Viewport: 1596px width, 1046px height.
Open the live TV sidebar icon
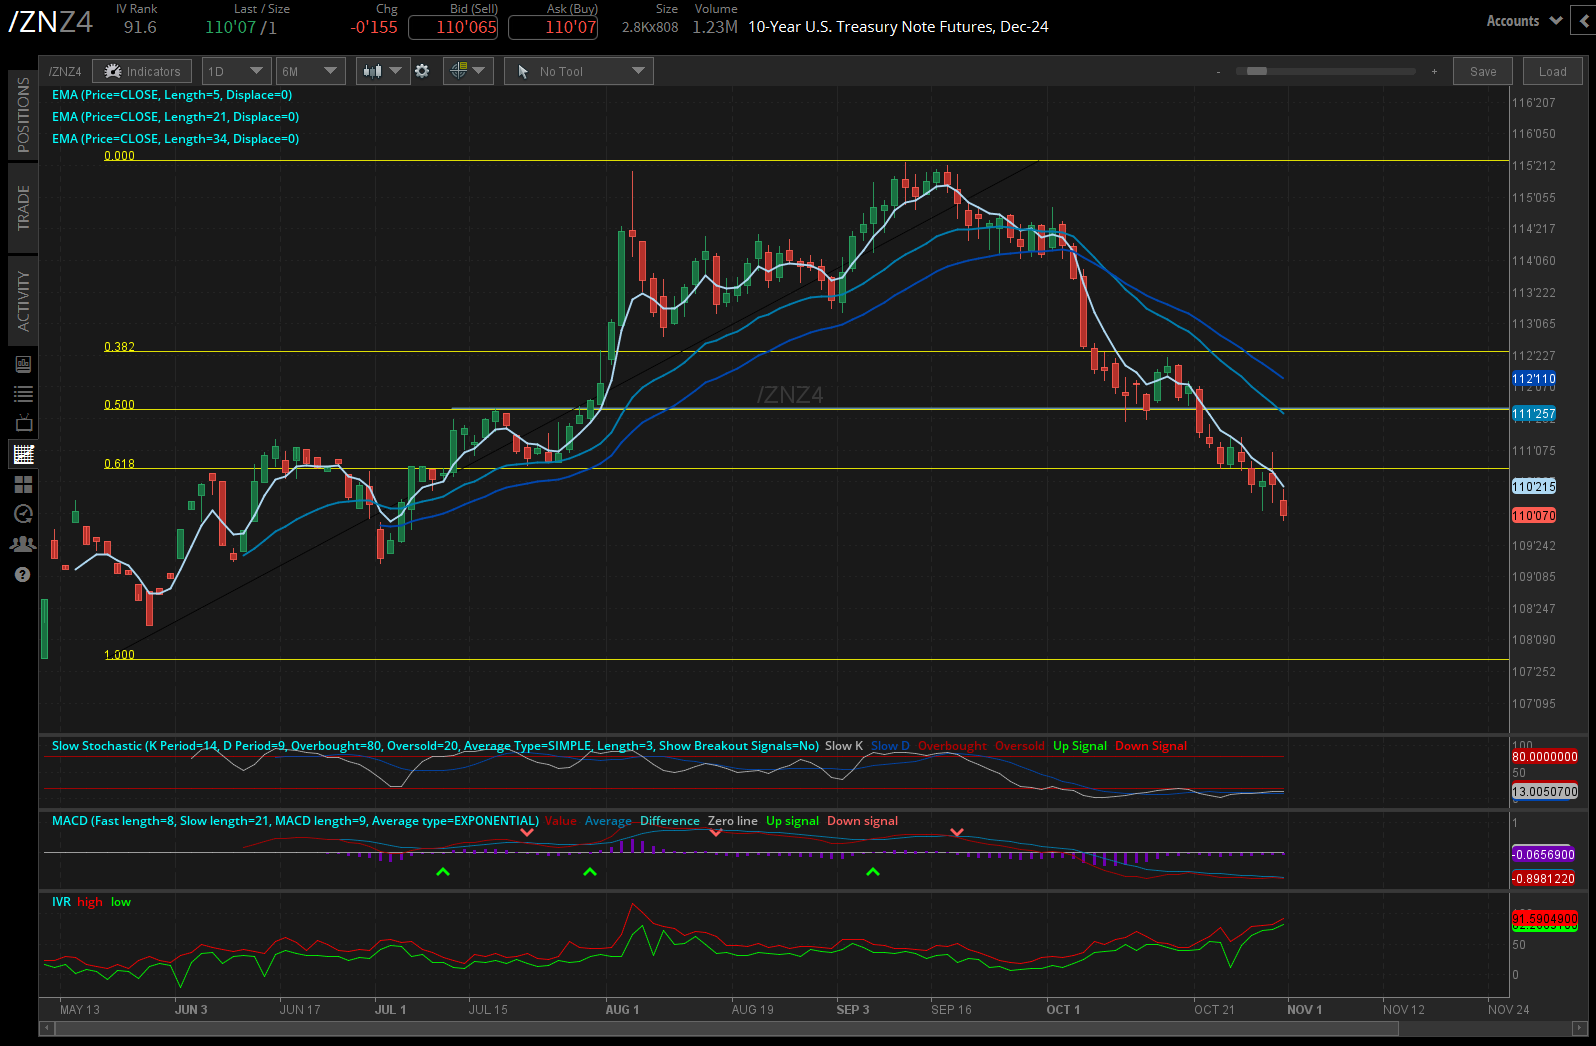point(23,423)
